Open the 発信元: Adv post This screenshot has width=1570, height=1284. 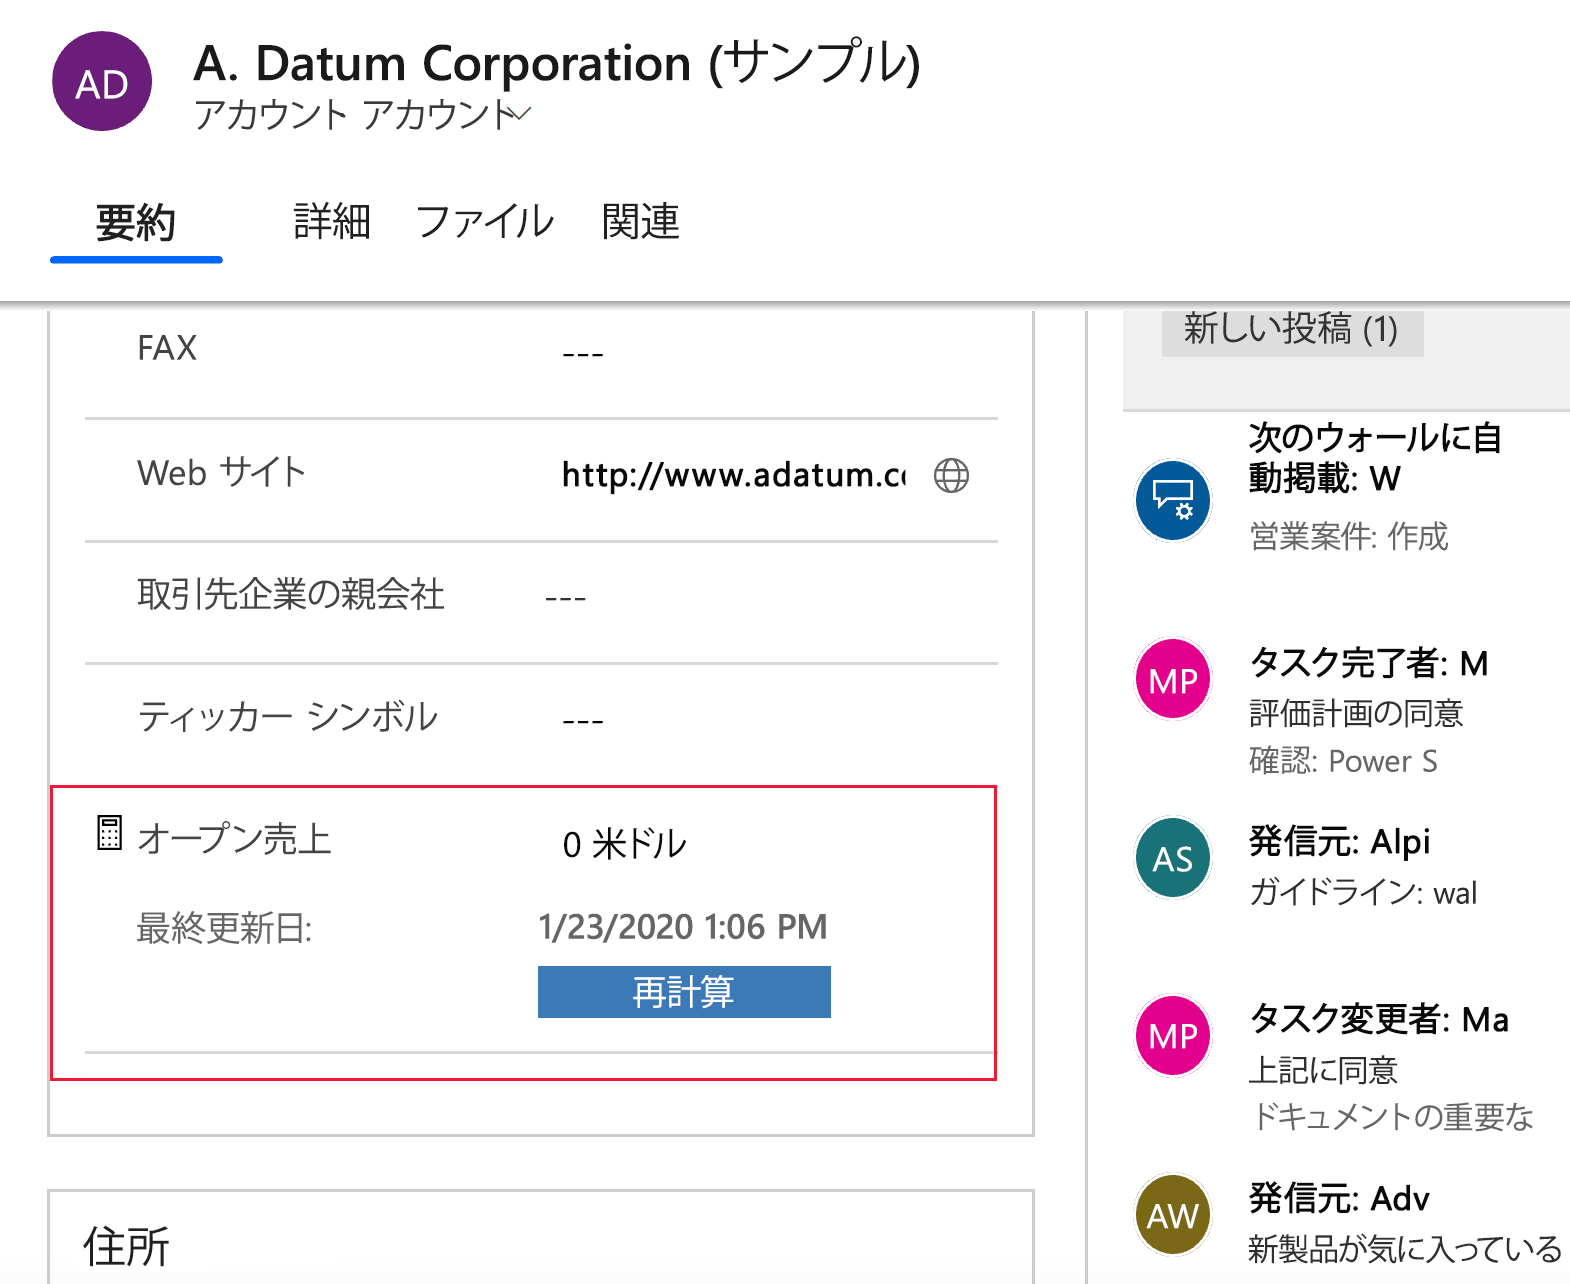click(x=1339, y=1198)
